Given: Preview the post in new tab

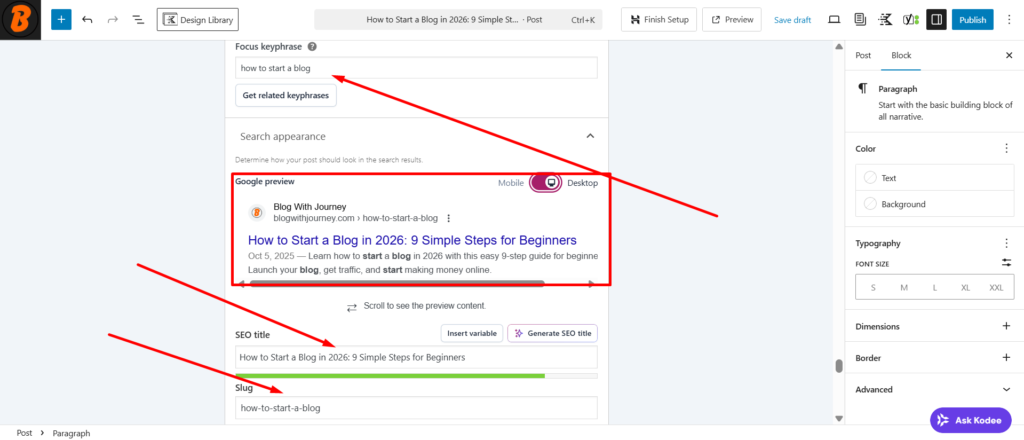Looking at the screenshot, I should (732, 20).
